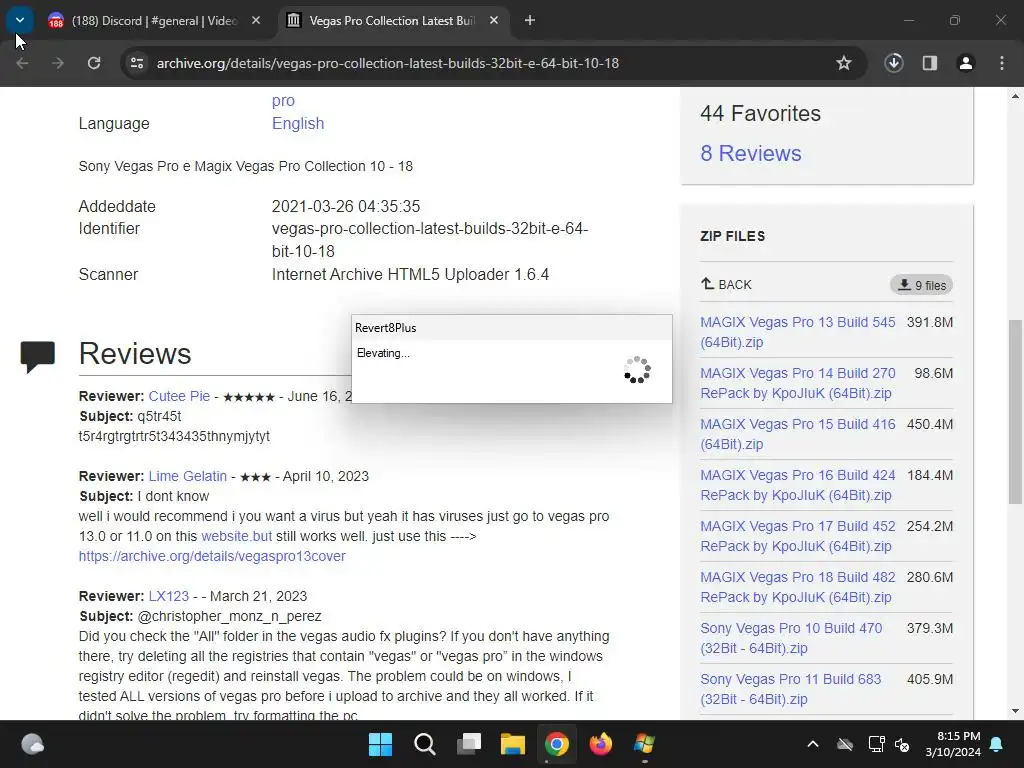Viewport: 1024px width, 768px height.
Task: Go forward to next page
Action: pos(58,63)
